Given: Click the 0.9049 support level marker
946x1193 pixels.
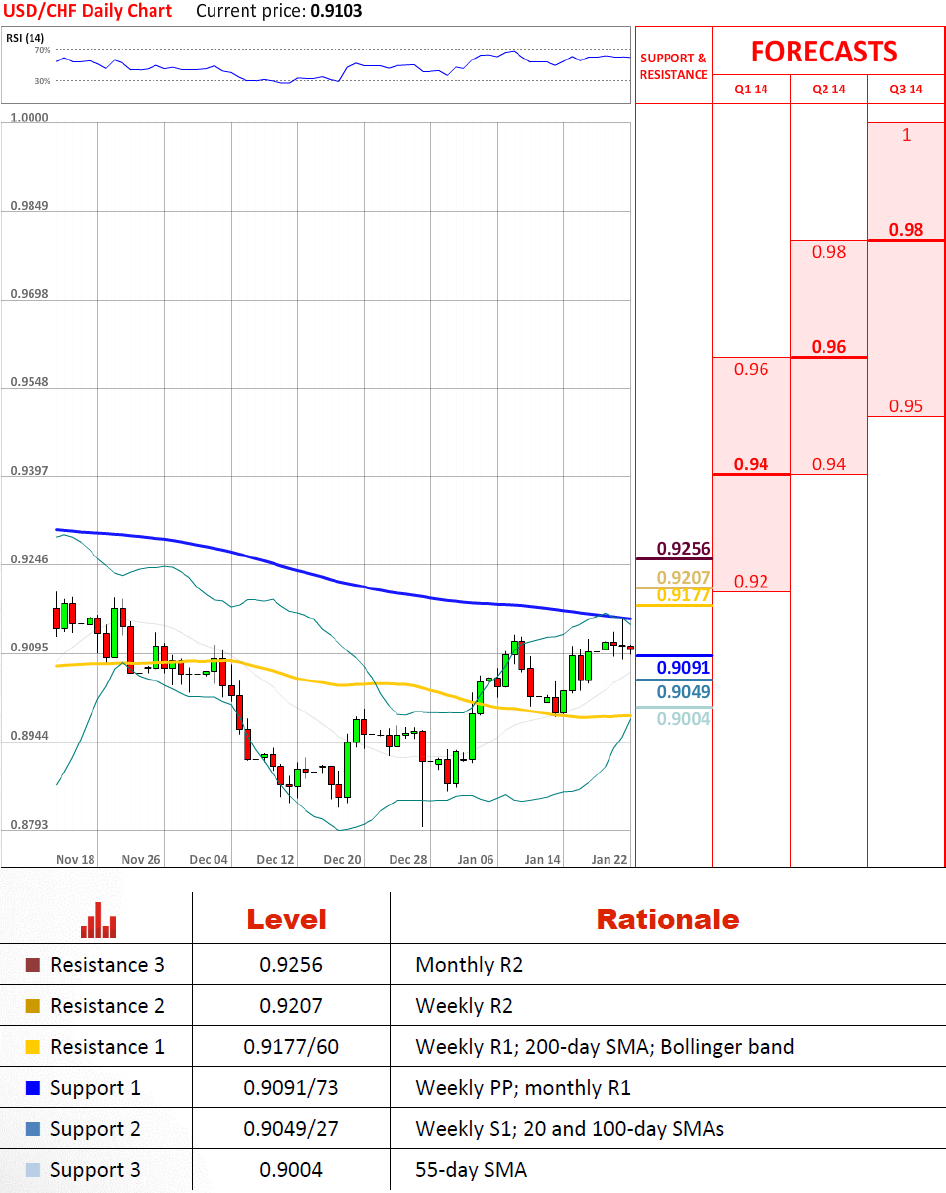Looking at the screenshot, I should (x=683, y=692).
